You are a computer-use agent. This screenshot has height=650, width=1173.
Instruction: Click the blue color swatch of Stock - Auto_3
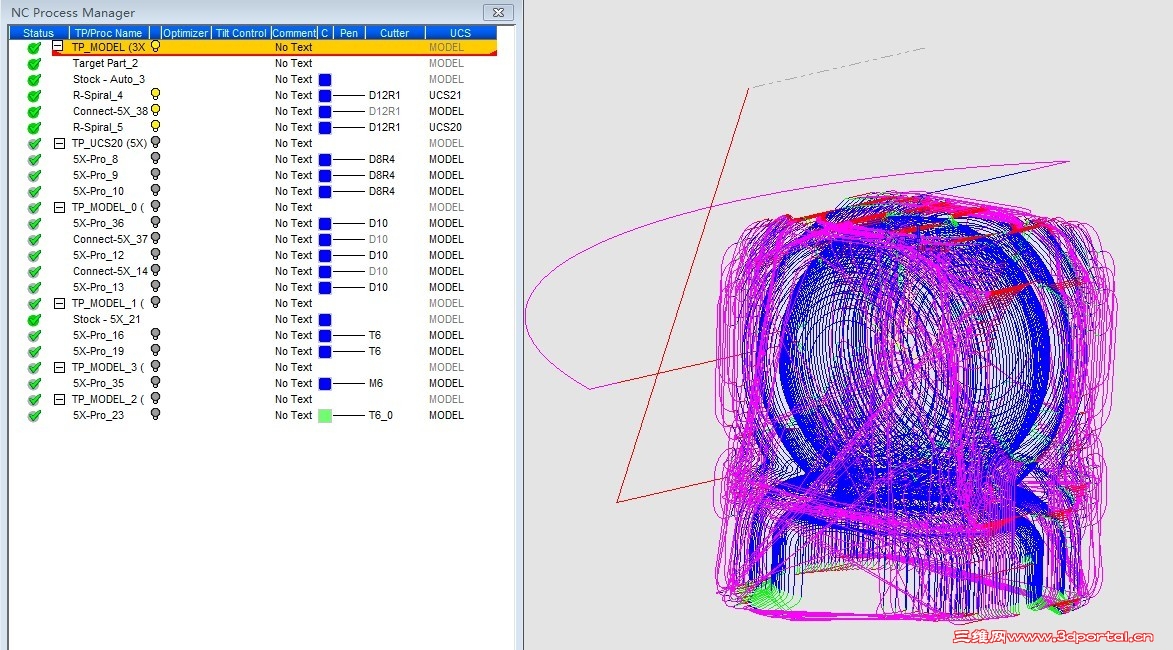325,80
